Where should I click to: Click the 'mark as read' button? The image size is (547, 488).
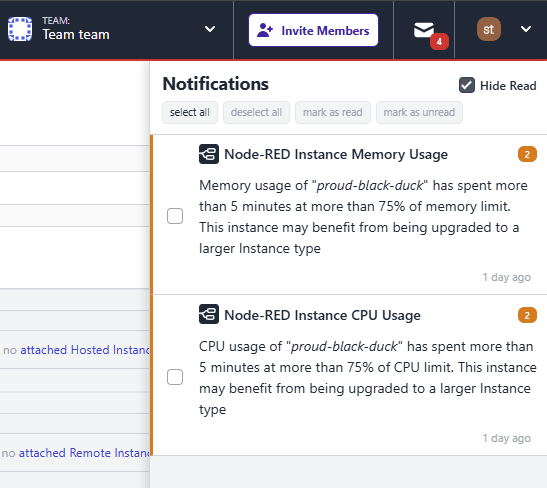point(333,112)
